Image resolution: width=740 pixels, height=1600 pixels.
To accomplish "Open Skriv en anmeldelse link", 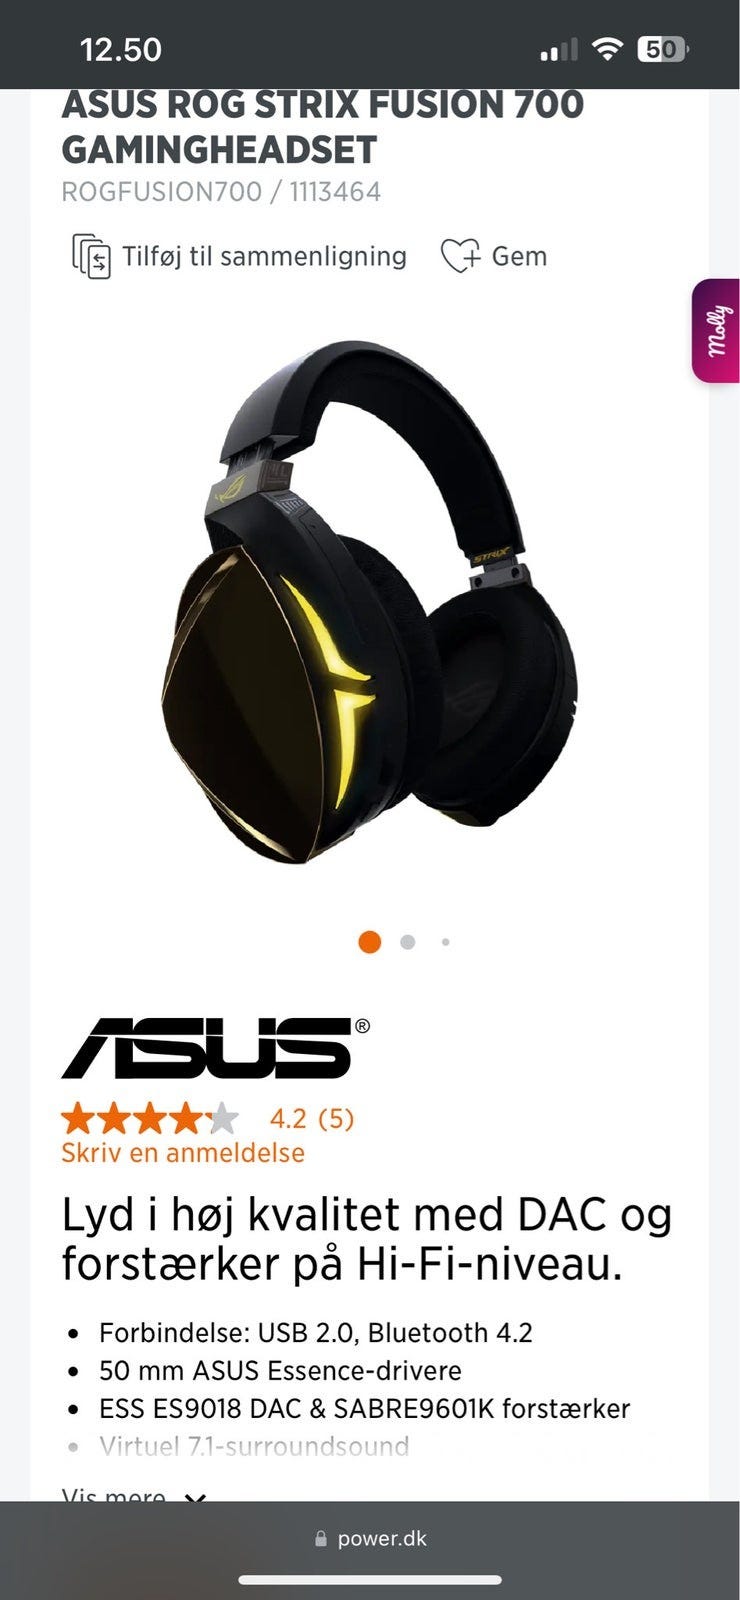I will 183,1153.
